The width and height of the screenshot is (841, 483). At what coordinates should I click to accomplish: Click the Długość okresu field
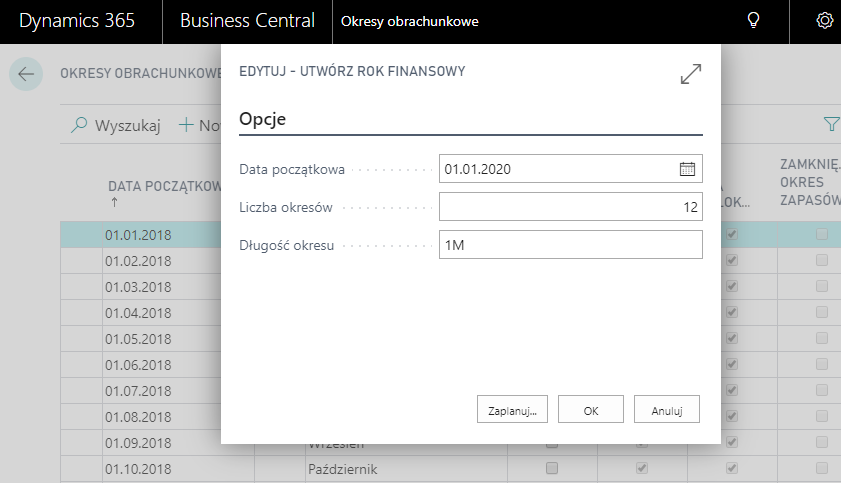pyautogui.click(x=571, y=245)
